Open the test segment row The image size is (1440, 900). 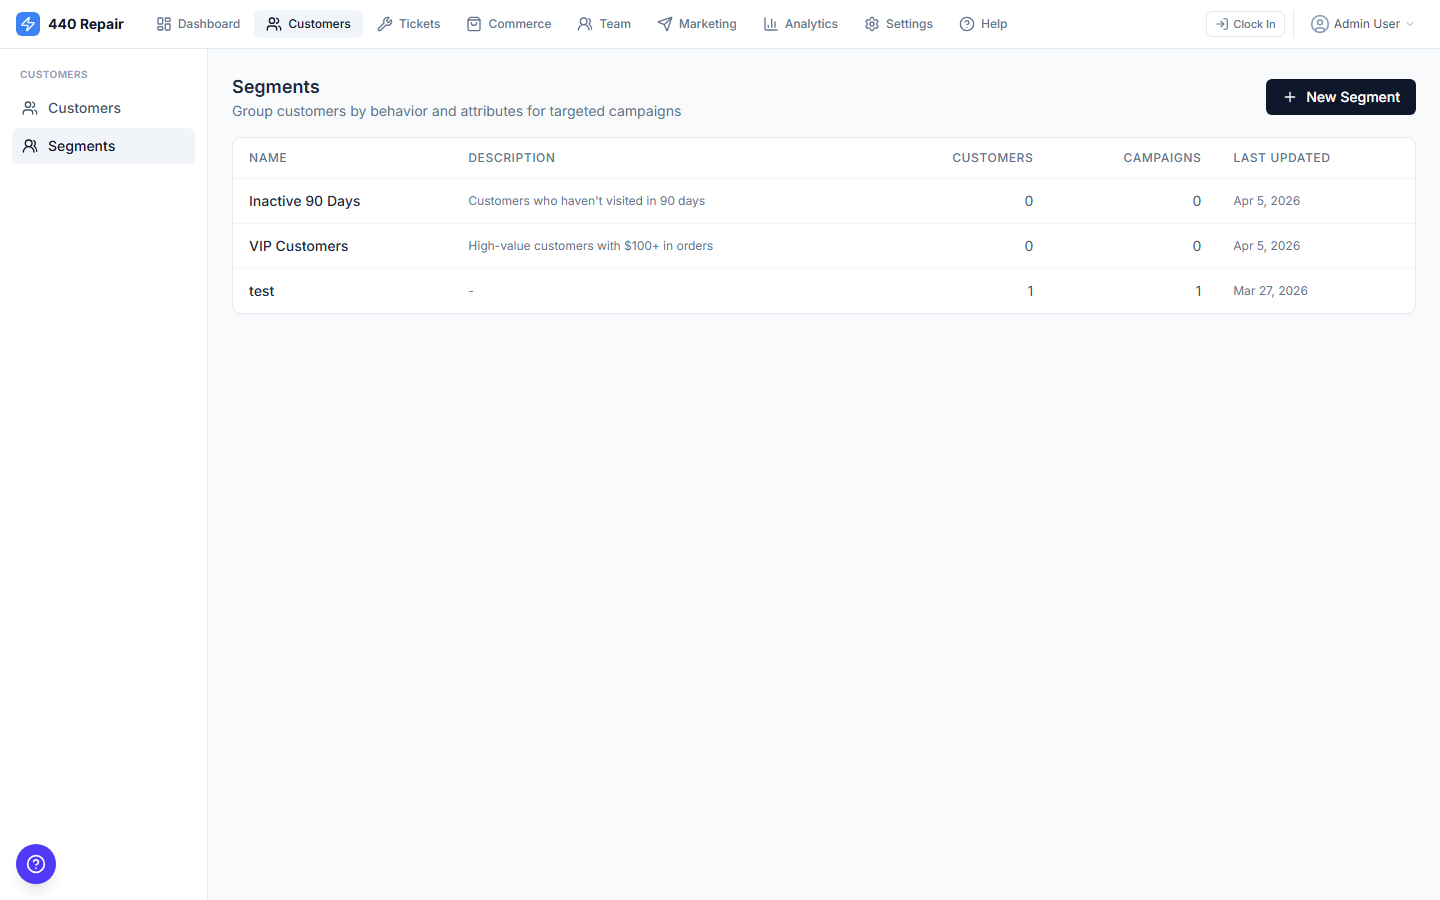point(262,291)
